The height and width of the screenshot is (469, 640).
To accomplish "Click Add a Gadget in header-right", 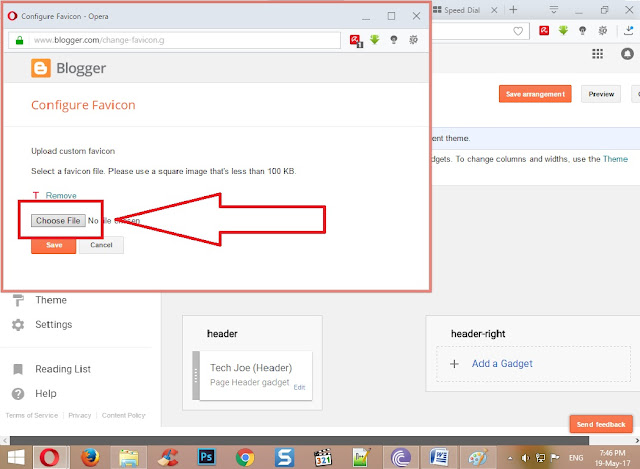I will [502, 363].
